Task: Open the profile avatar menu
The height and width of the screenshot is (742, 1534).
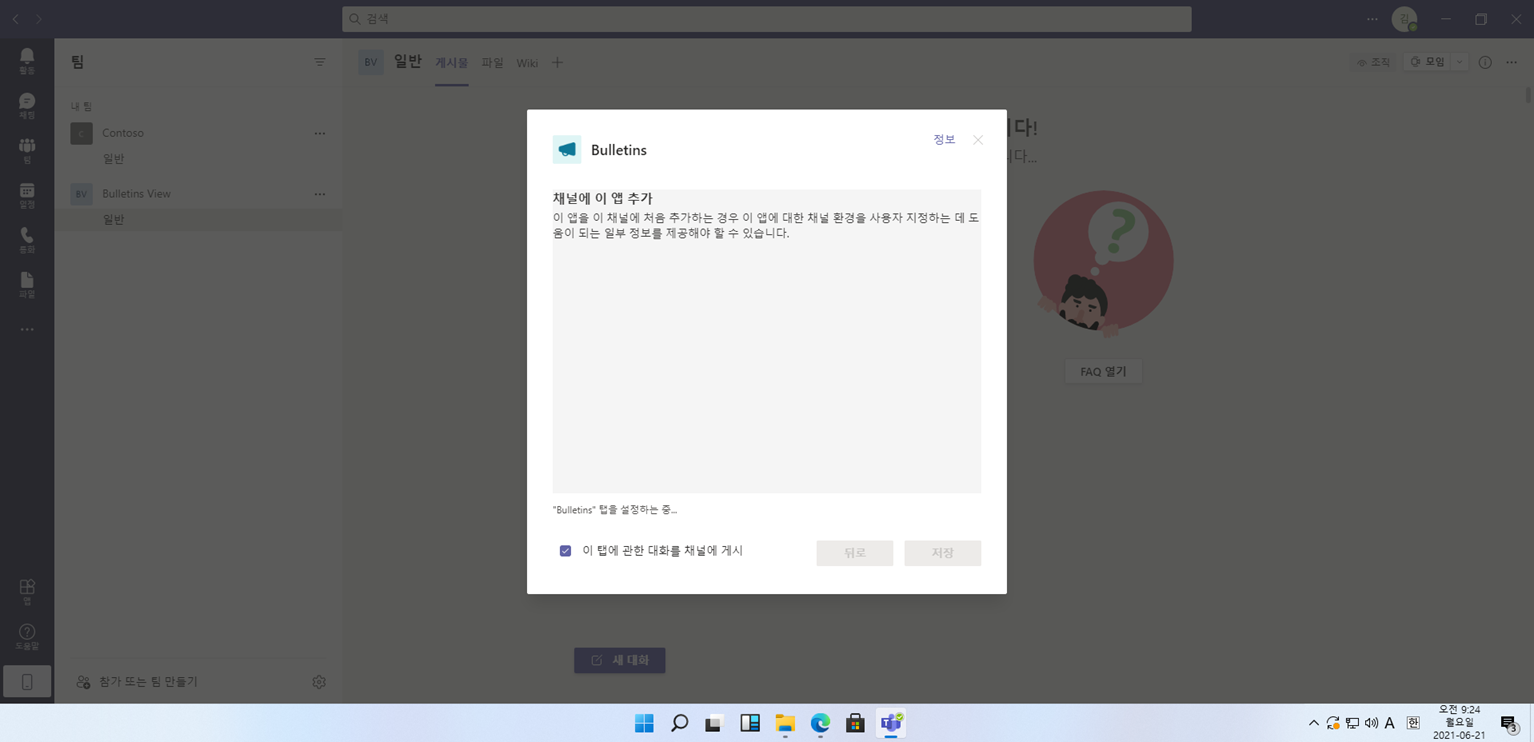Action: point(1404,19)
